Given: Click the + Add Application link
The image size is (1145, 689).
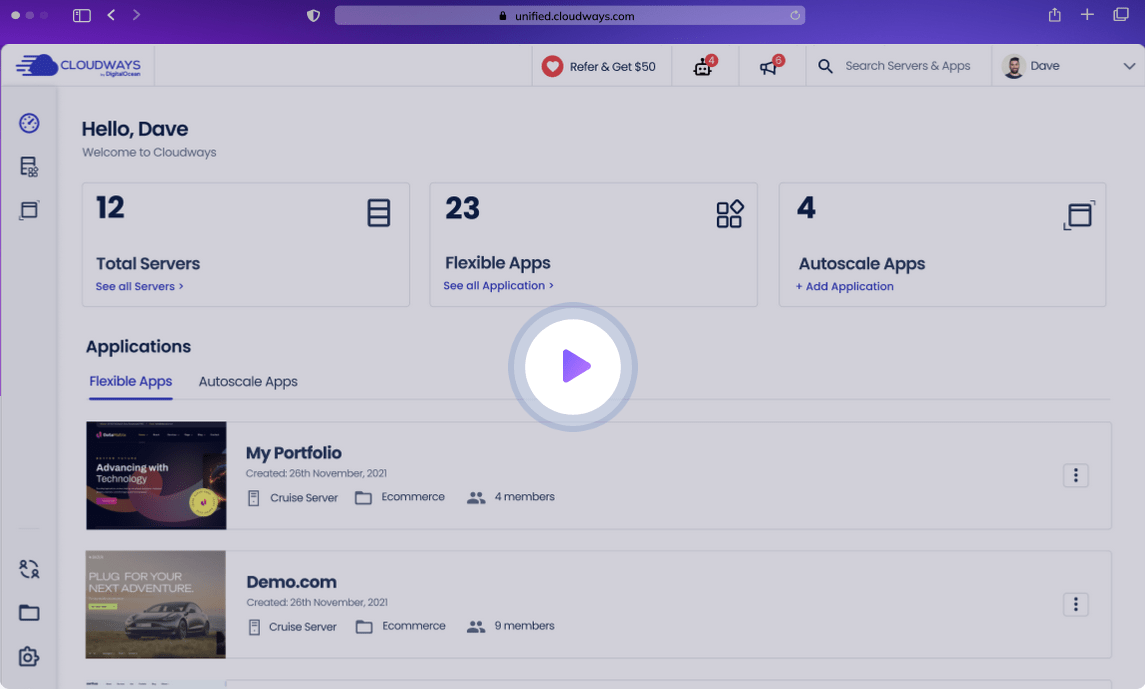Looking at the screenshot, I should pos(845,286).
